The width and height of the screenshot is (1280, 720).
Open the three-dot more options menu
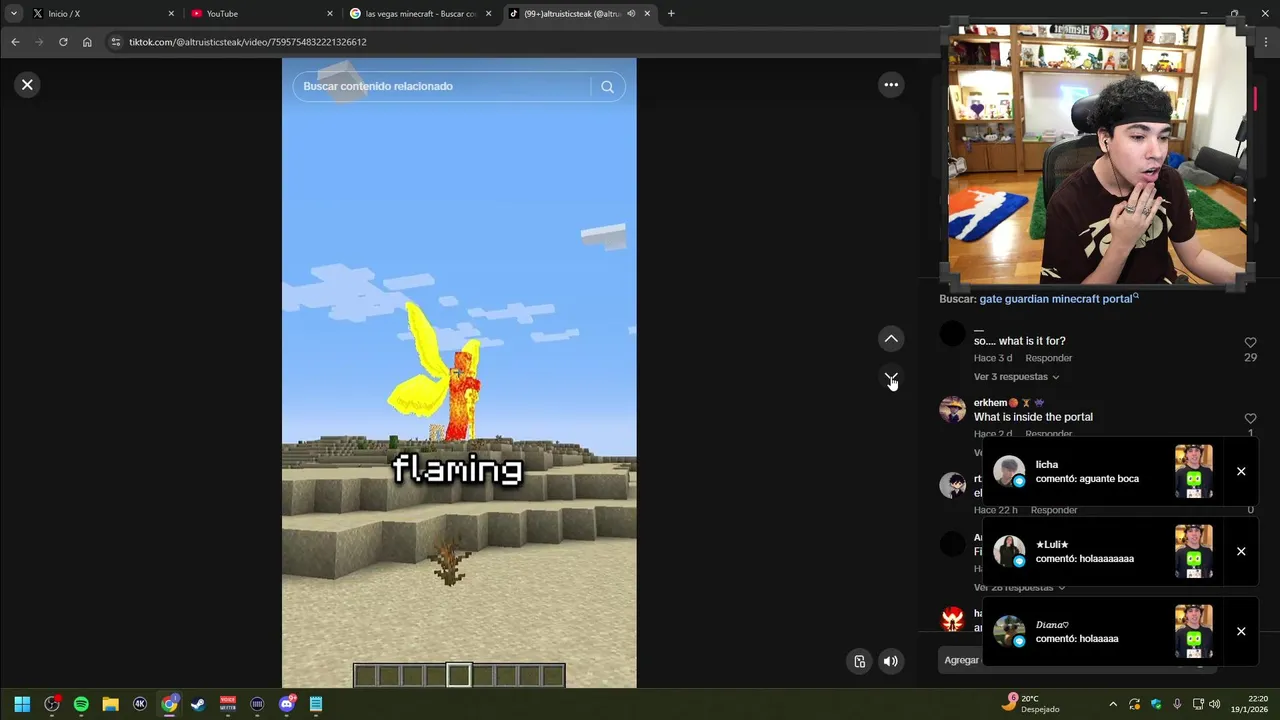[891, 85]
